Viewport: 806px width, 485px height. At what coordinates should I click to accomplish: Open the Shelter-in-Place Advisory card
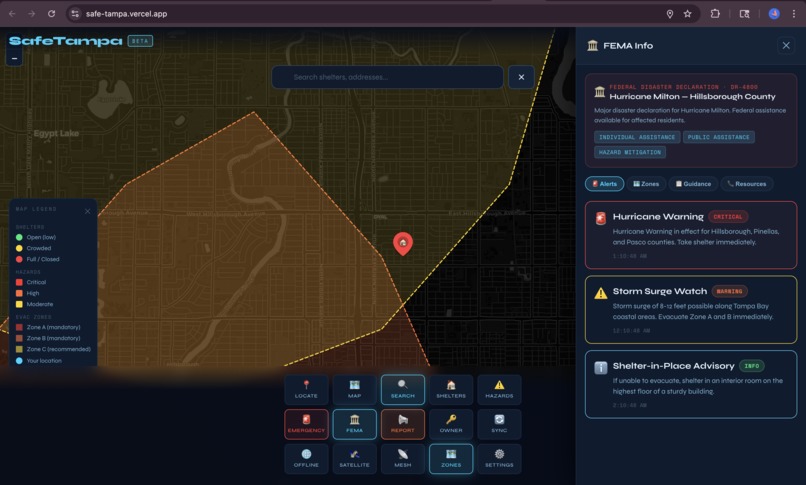tap(691, 384)
